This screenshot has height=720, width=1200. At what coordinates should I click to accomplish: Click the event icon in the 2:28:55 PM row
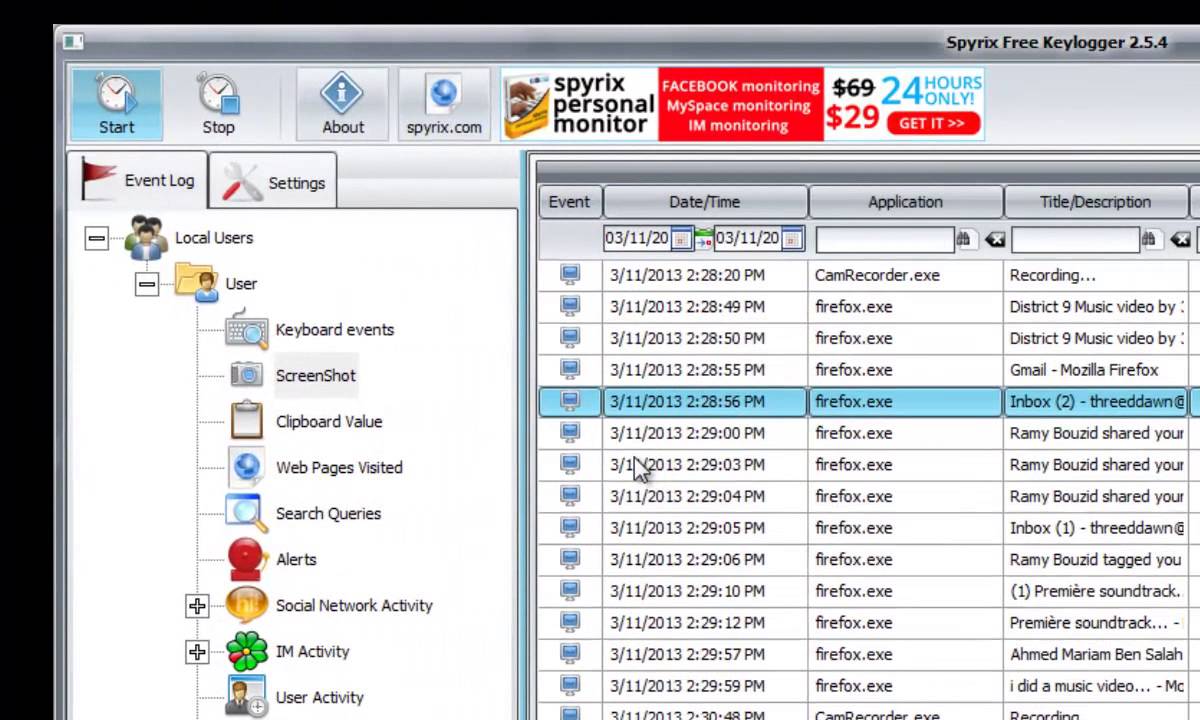click(x=570, y=369)
